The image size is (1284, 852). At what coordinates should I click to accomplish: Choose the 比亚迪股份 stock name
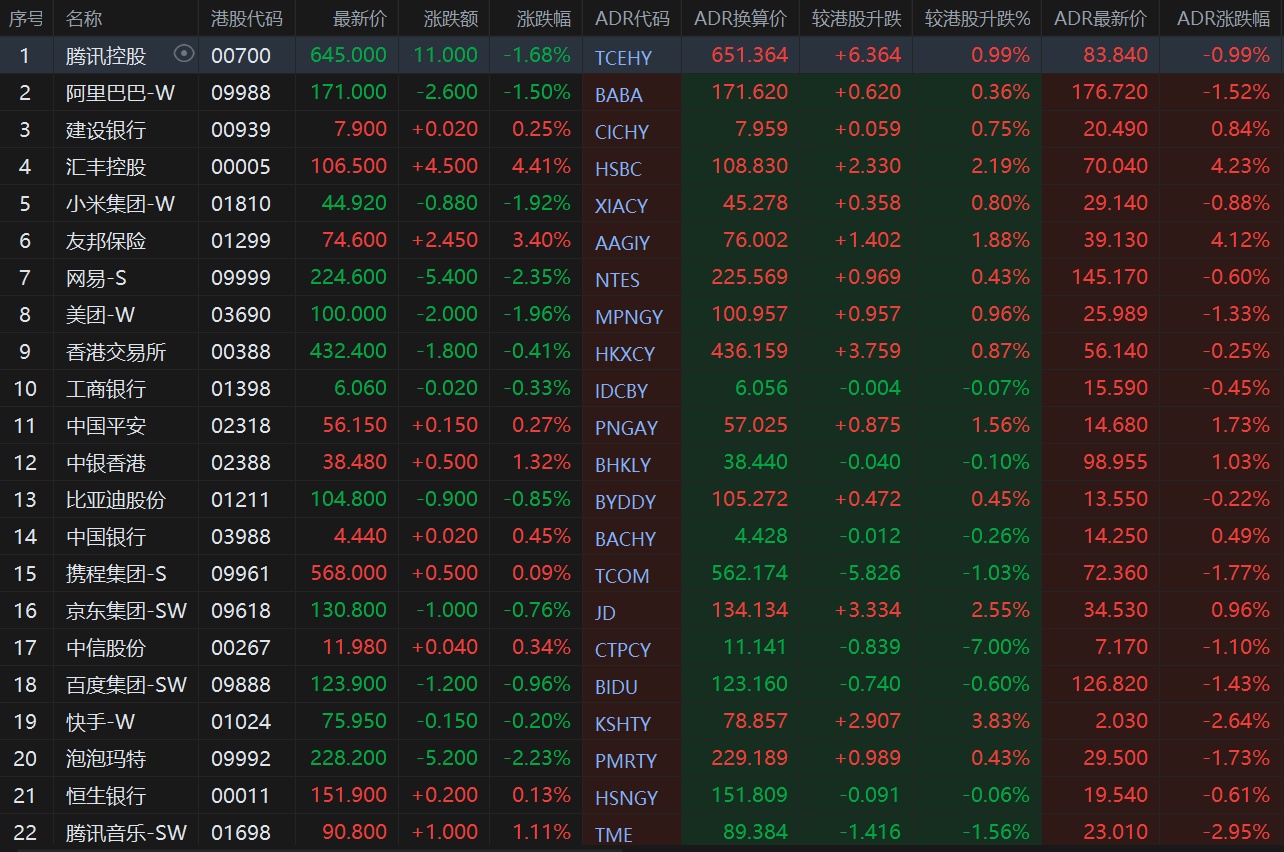[x=116, y=500]
